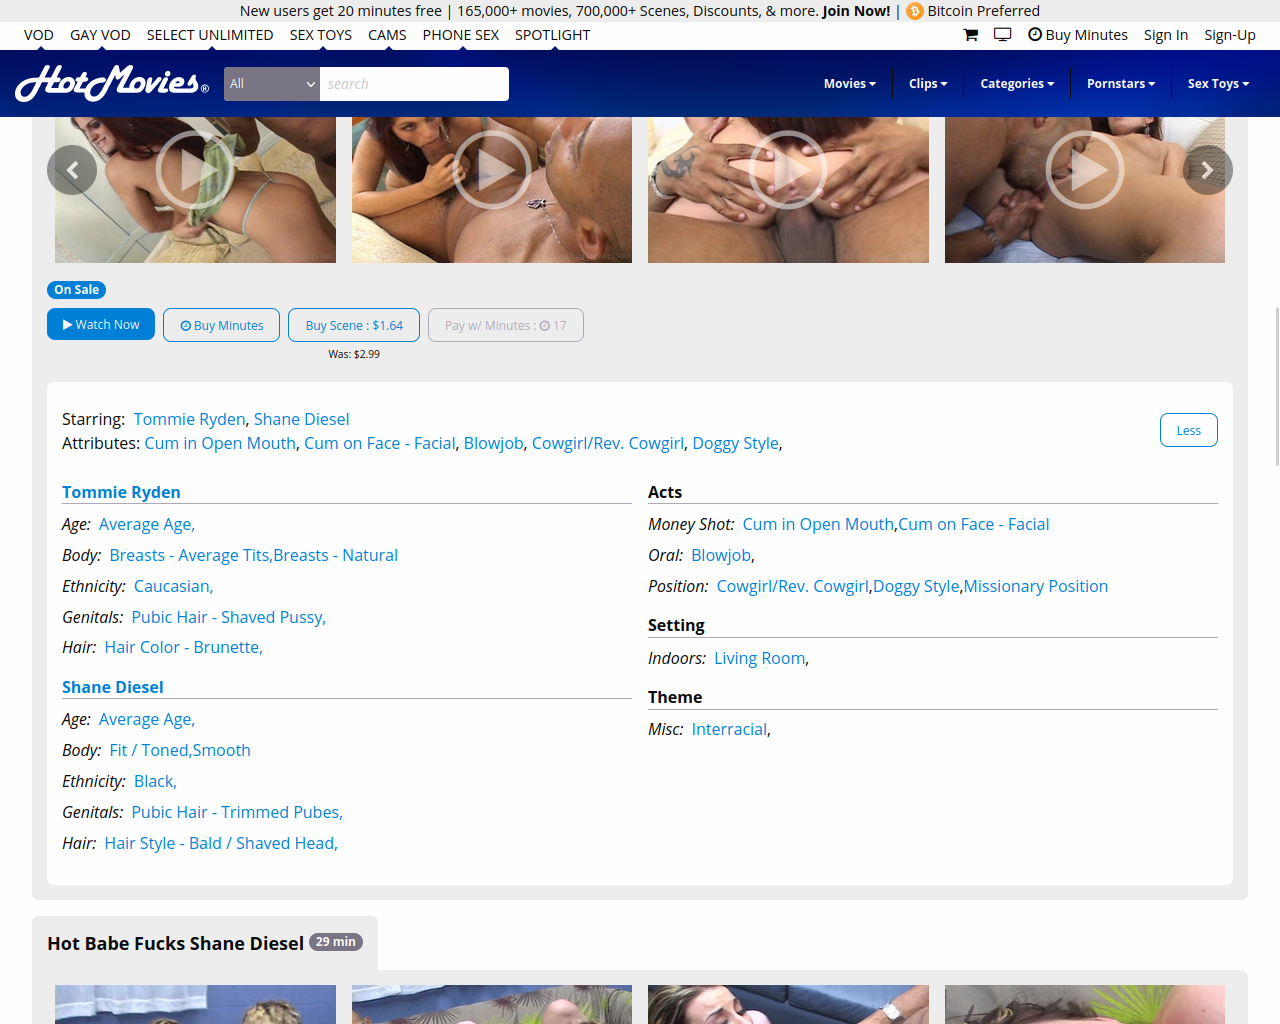Open the VOD tab

click(x=39, y=35)
